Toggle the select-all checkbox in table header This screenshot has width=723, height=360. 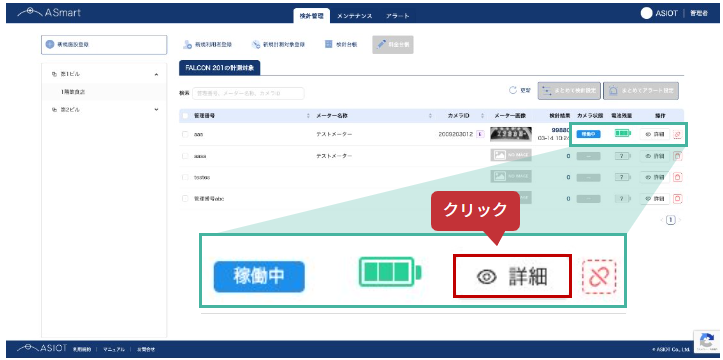(185, 116)
